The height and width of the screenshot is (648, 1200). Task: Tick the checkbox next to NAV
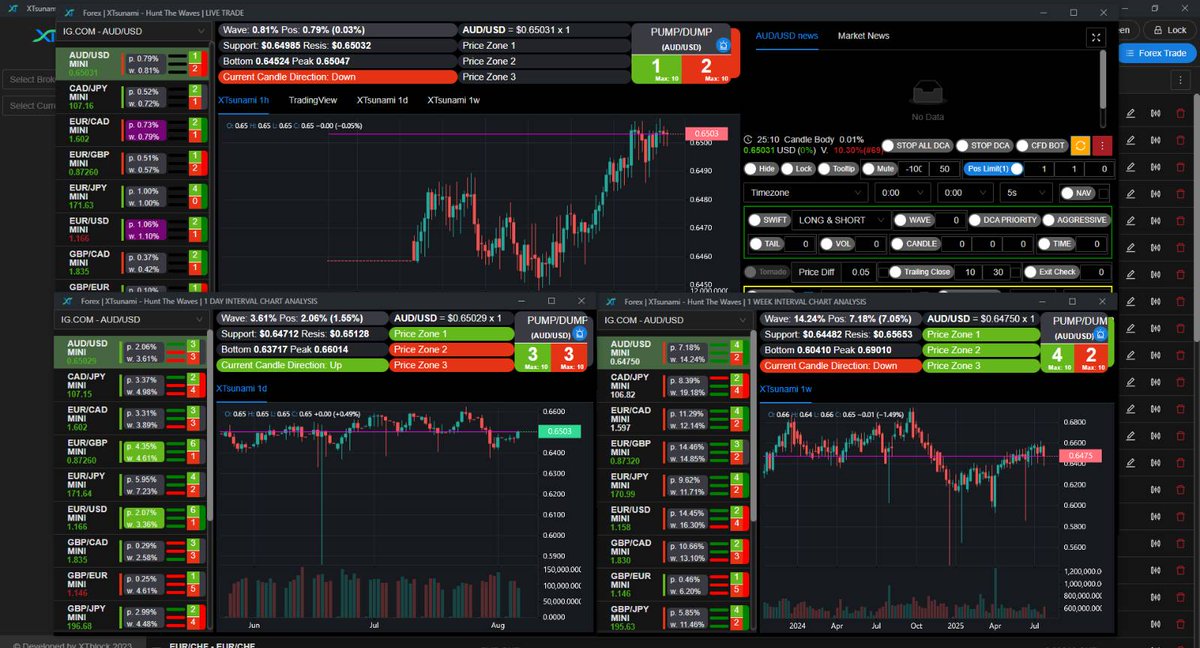point(1104,193)
